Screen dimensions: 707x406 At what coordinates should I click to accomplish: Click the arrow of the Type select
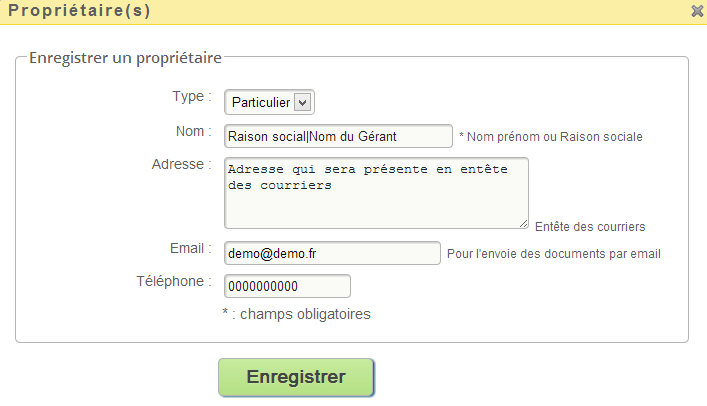303,102
